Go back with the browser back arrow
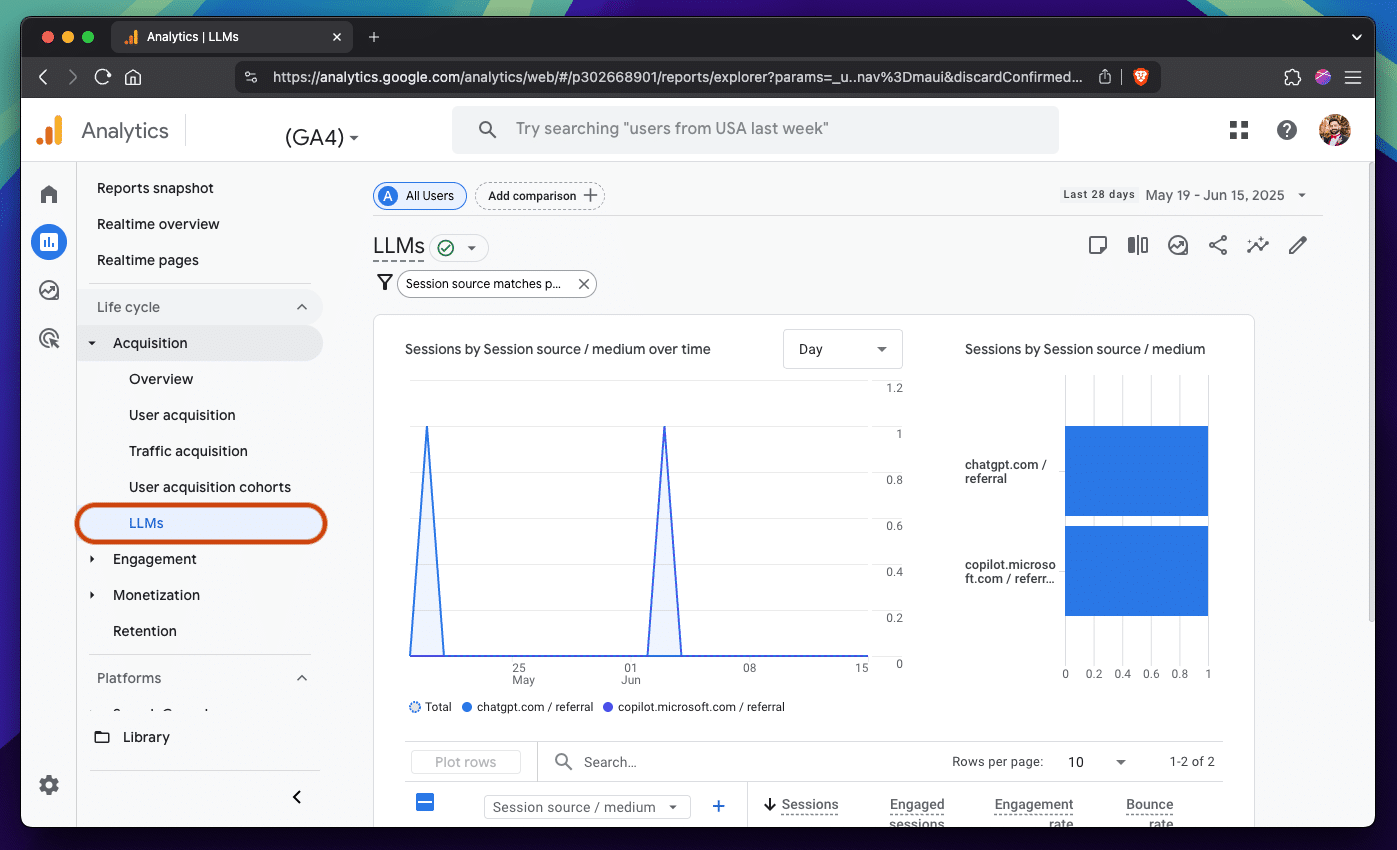This screenshot has width=1397, height=850. pyautogui.click(x=43, y=77)
